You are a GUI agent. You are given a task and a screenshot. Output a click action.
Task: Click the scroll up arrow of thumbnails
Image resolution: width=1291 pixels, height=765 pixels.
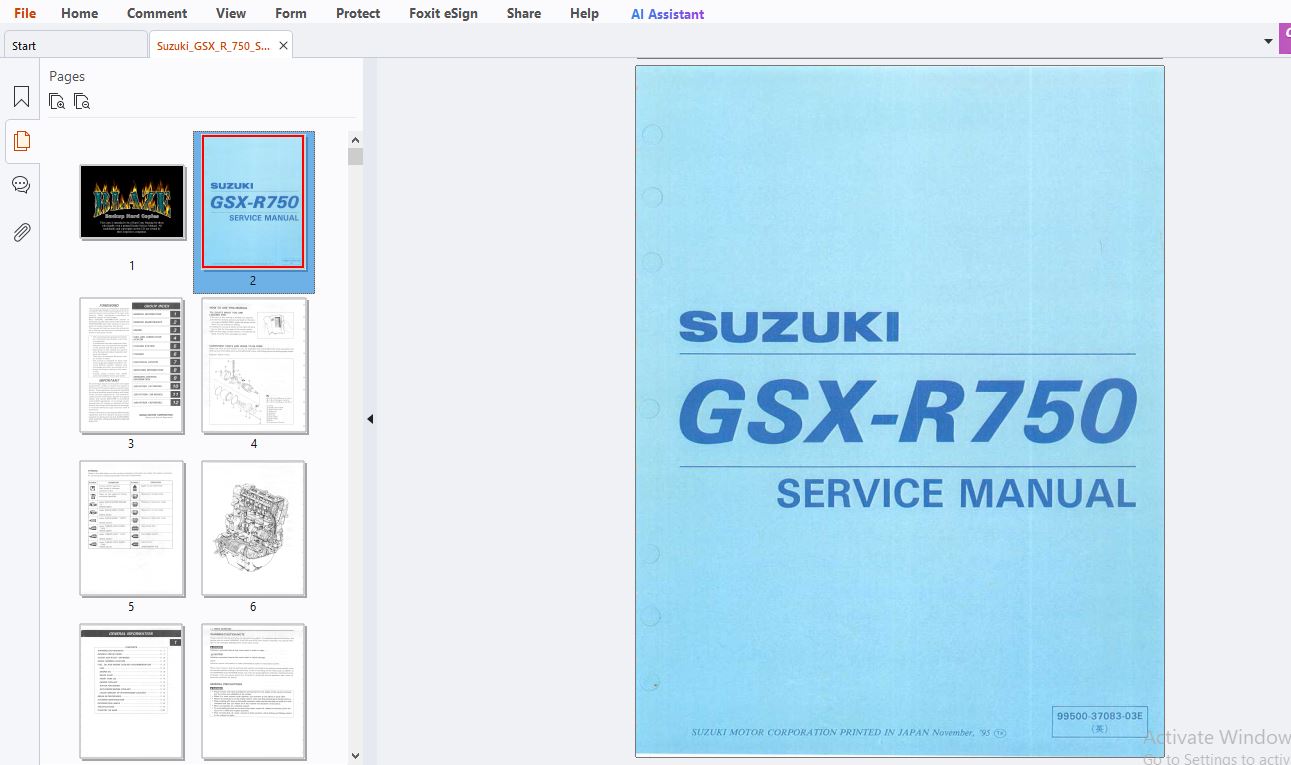pyautogui.click(x=355, y=140)
